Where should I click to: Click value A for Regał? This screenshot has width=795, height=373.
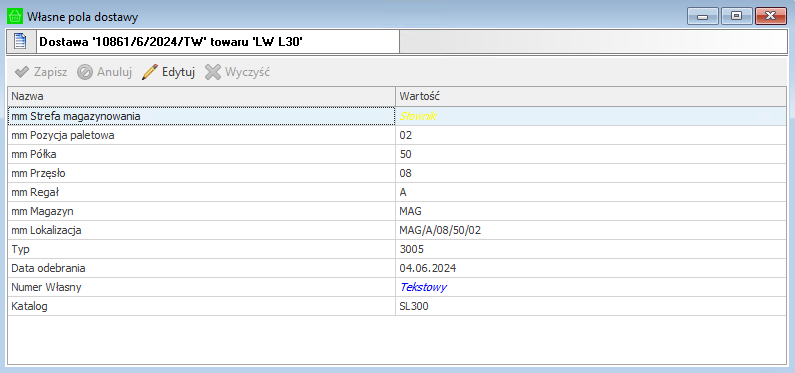coord(591,193)
